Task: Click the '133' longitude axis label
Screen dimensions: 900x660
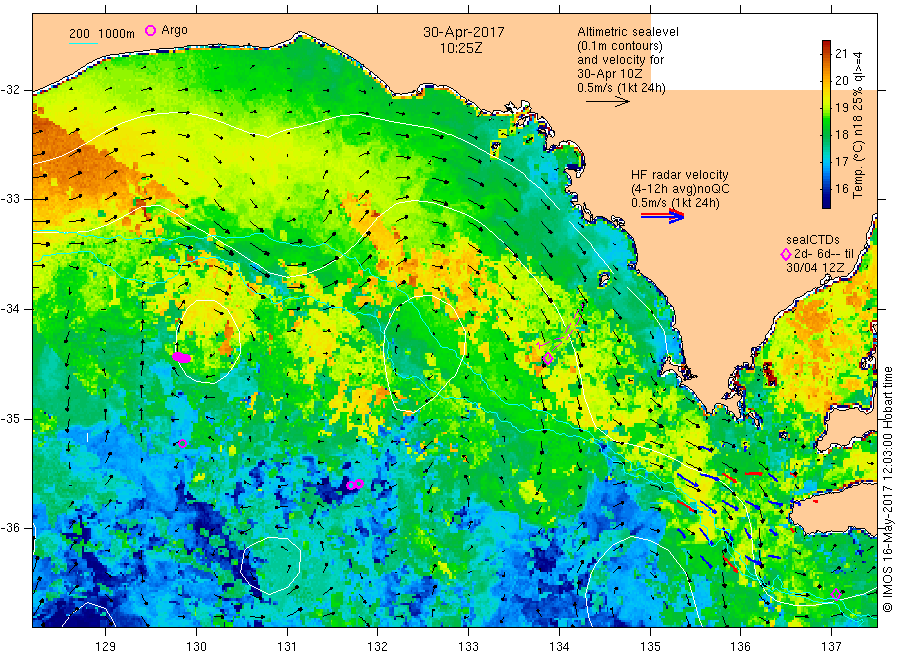Action: click(x=468, y=647)
